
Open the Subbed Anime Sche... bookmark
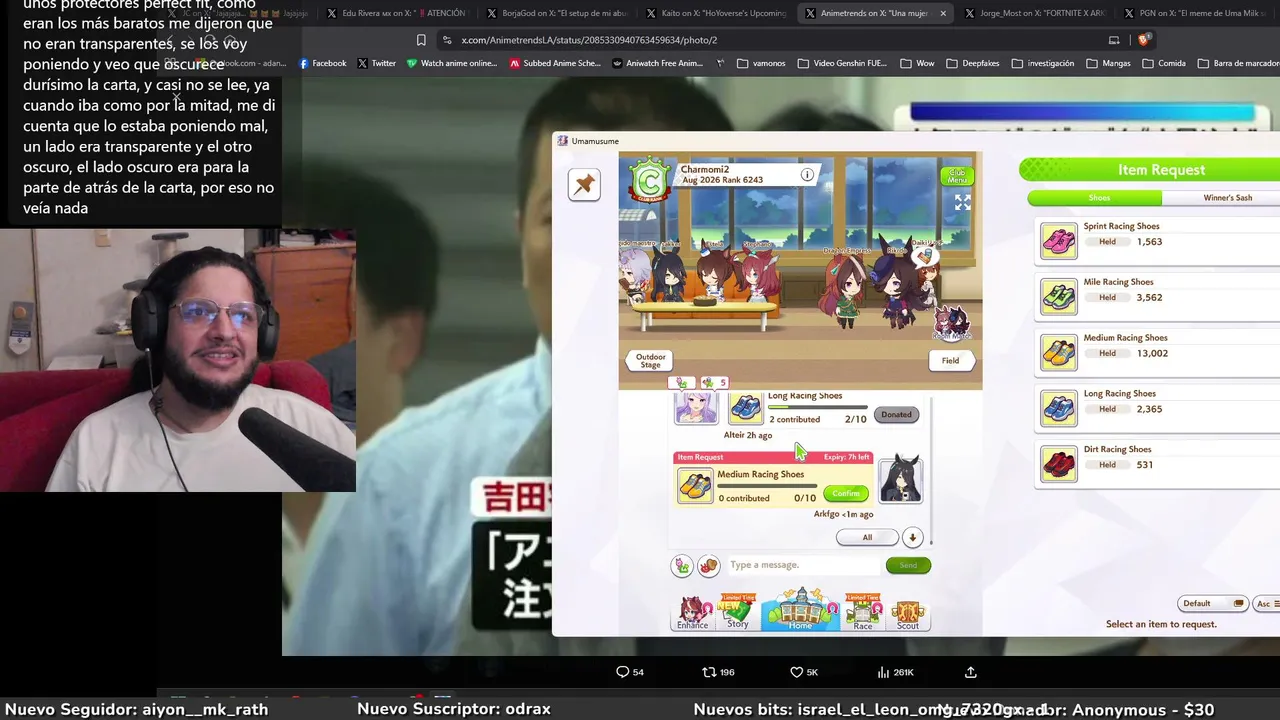(x=555, y=63)
